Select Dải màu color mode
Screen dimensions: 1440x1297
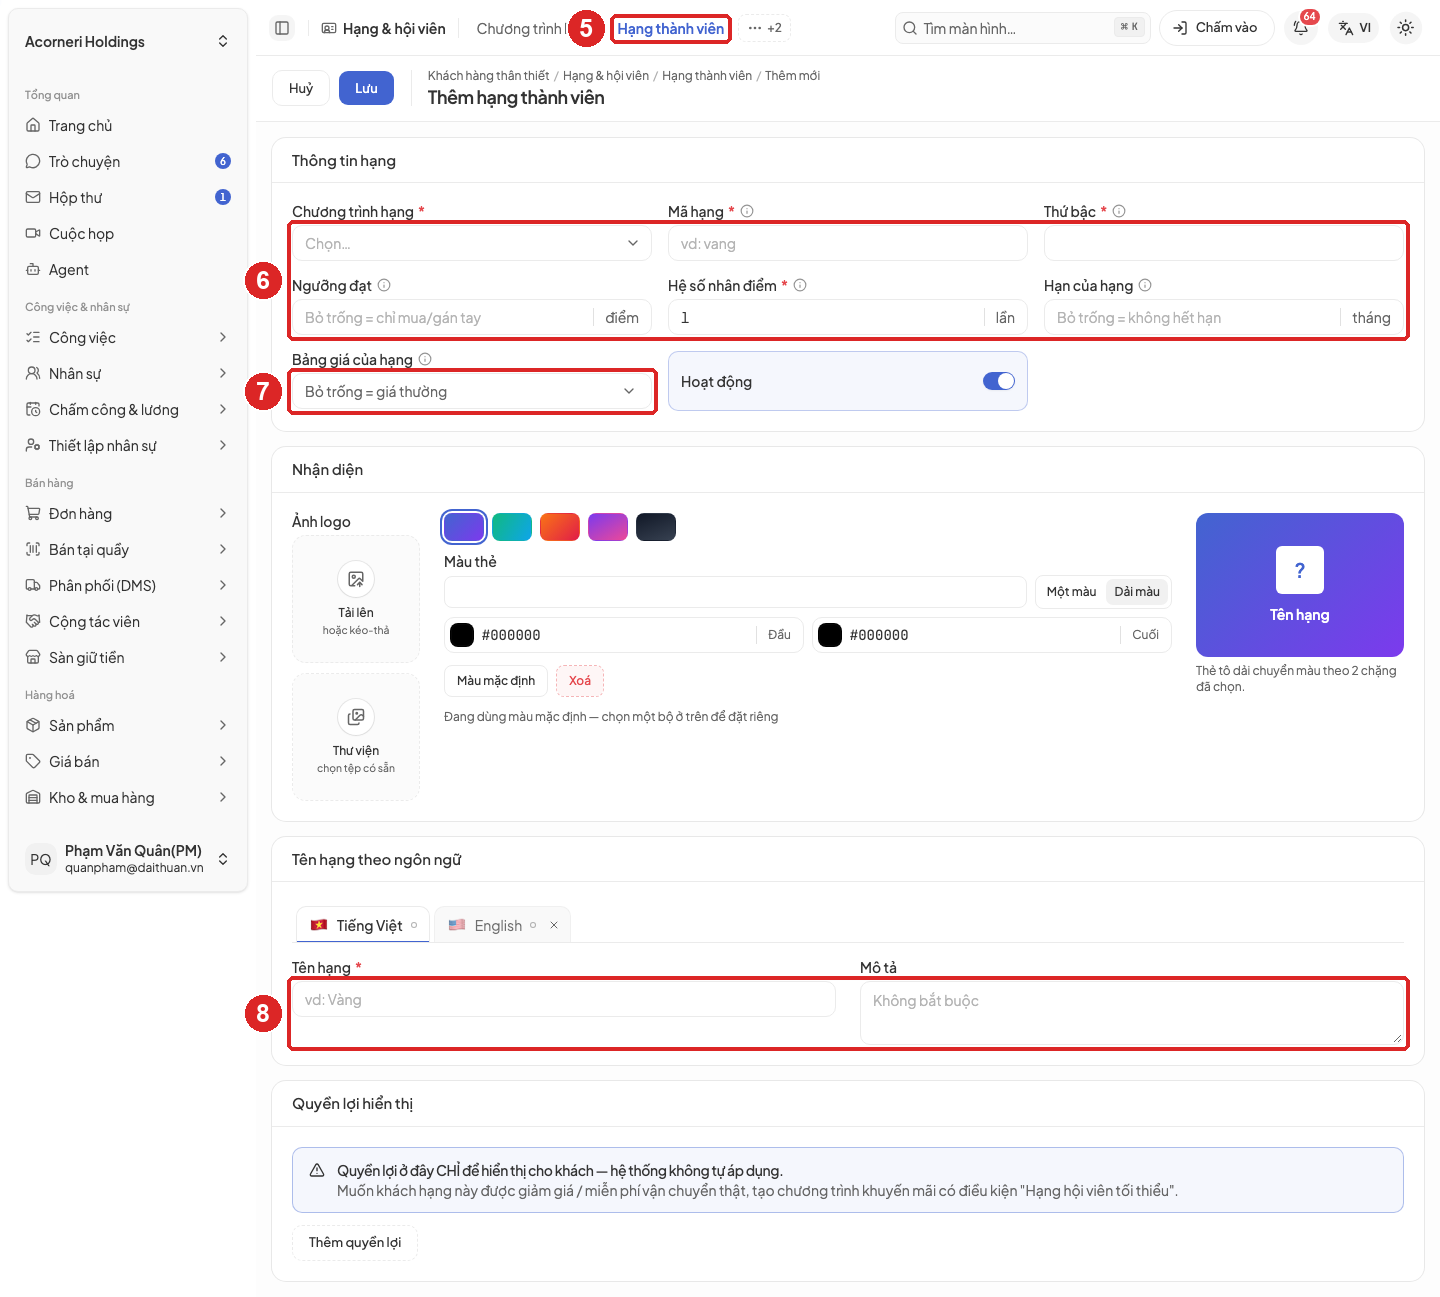pos(1137,592)
